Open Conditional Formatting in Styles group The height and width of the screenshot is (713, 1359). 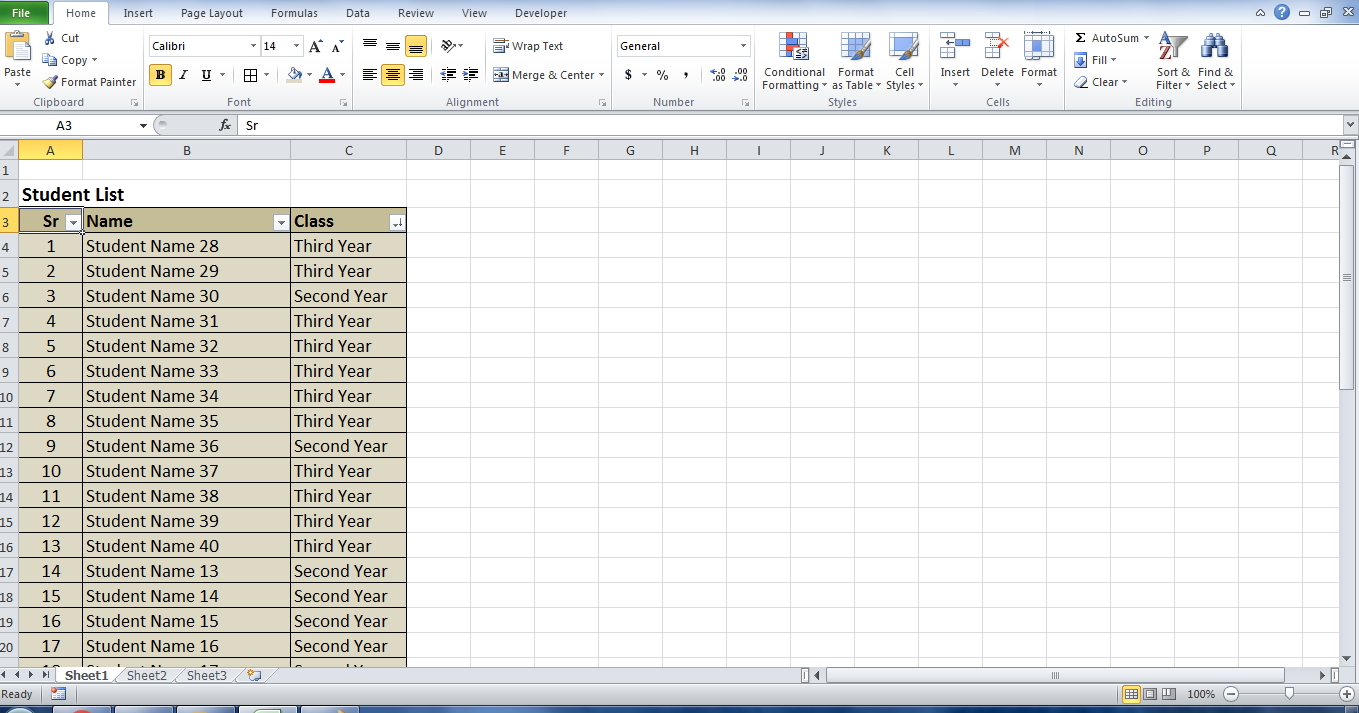click(794, 62)
